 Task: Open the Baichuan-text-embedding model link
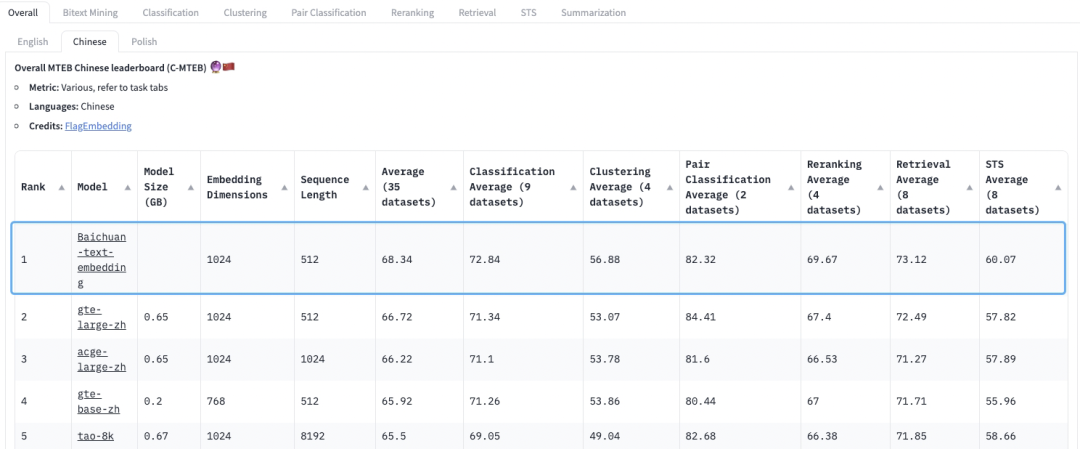point(102,260)
